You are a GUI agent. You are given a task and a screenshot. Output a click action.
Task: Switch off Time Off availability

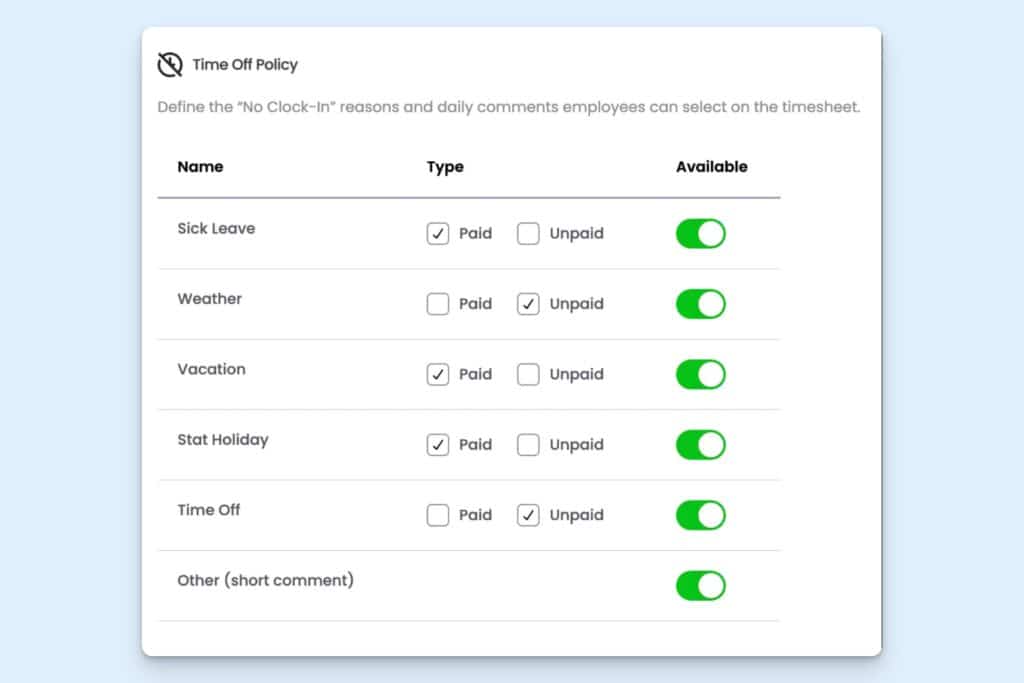[x=700, y=515]
